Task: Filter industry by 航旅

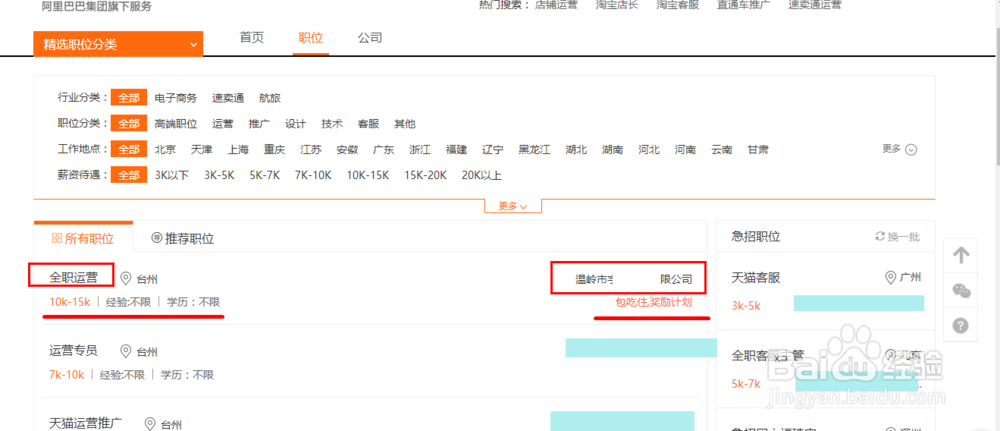Action: 270,98
